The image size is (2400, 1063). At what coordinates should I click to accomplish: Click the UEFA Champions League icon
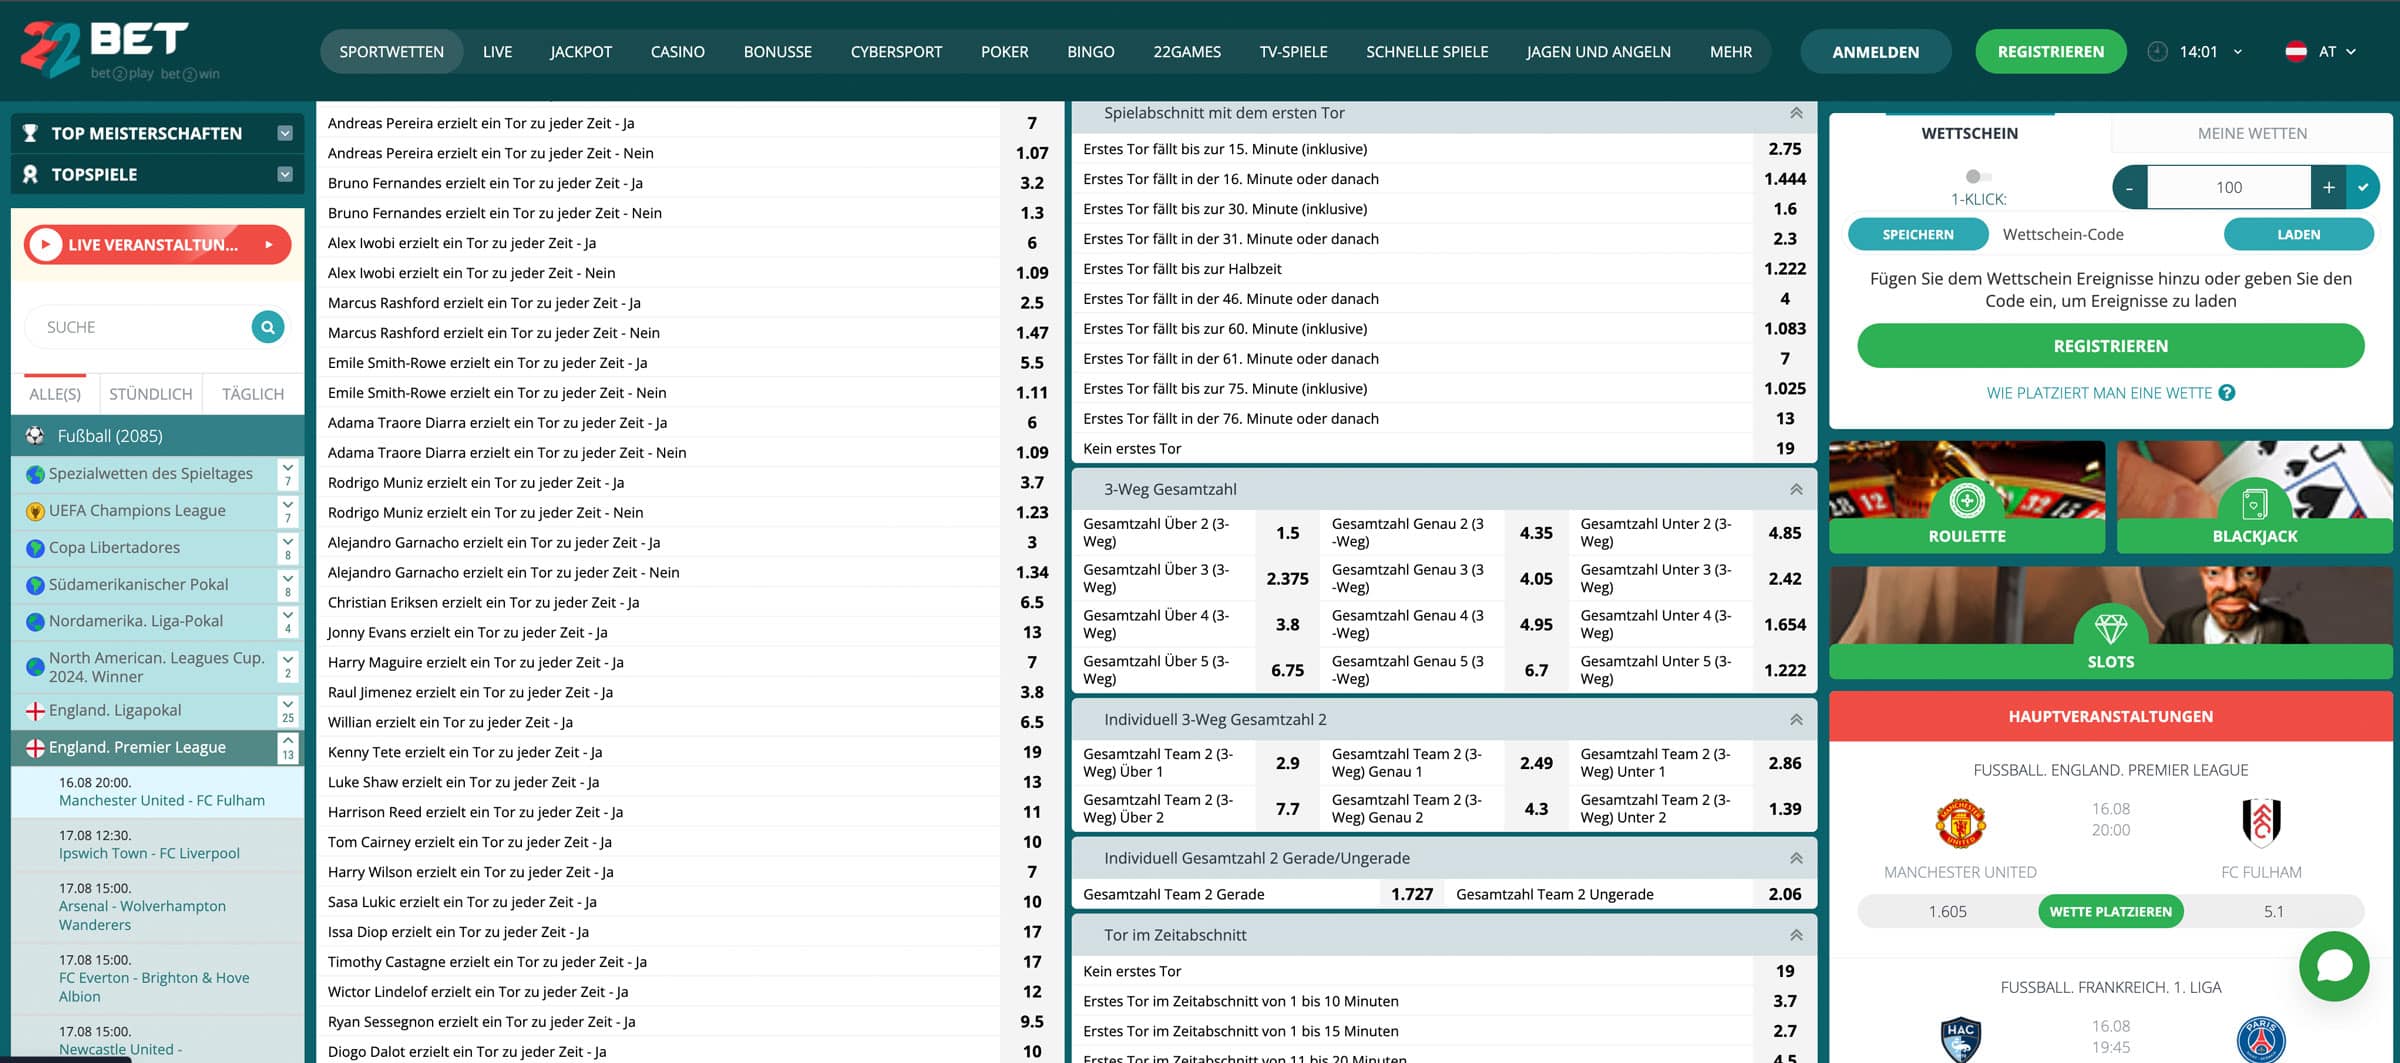click(35, 511)
